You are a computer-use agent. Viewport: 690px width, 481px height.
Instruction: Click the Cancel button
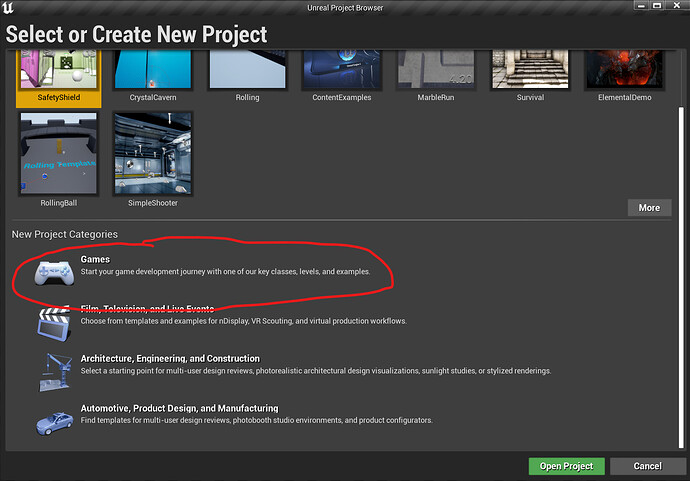tap(648, 466)
